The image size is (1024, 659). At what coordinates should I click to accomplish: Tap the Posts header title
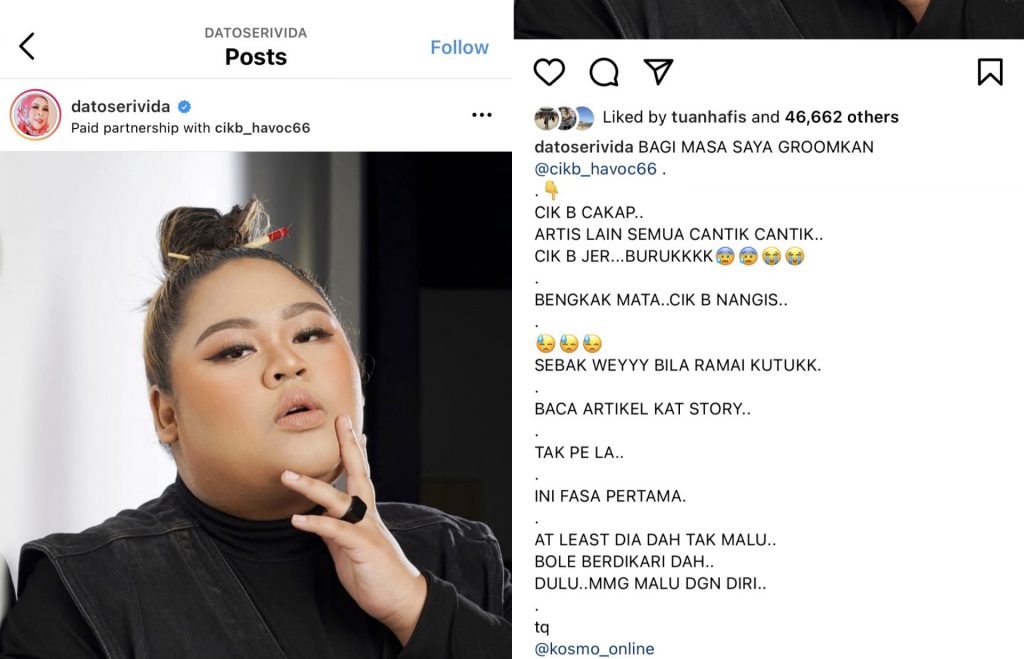click(256, 57)
